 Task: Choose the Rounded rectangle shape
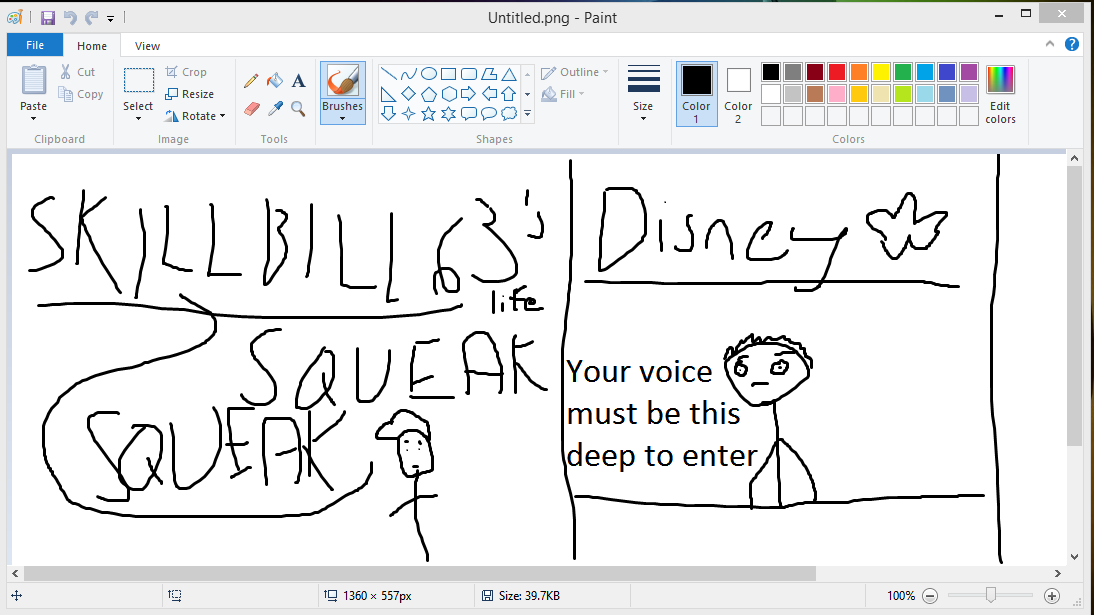point(469,74)
